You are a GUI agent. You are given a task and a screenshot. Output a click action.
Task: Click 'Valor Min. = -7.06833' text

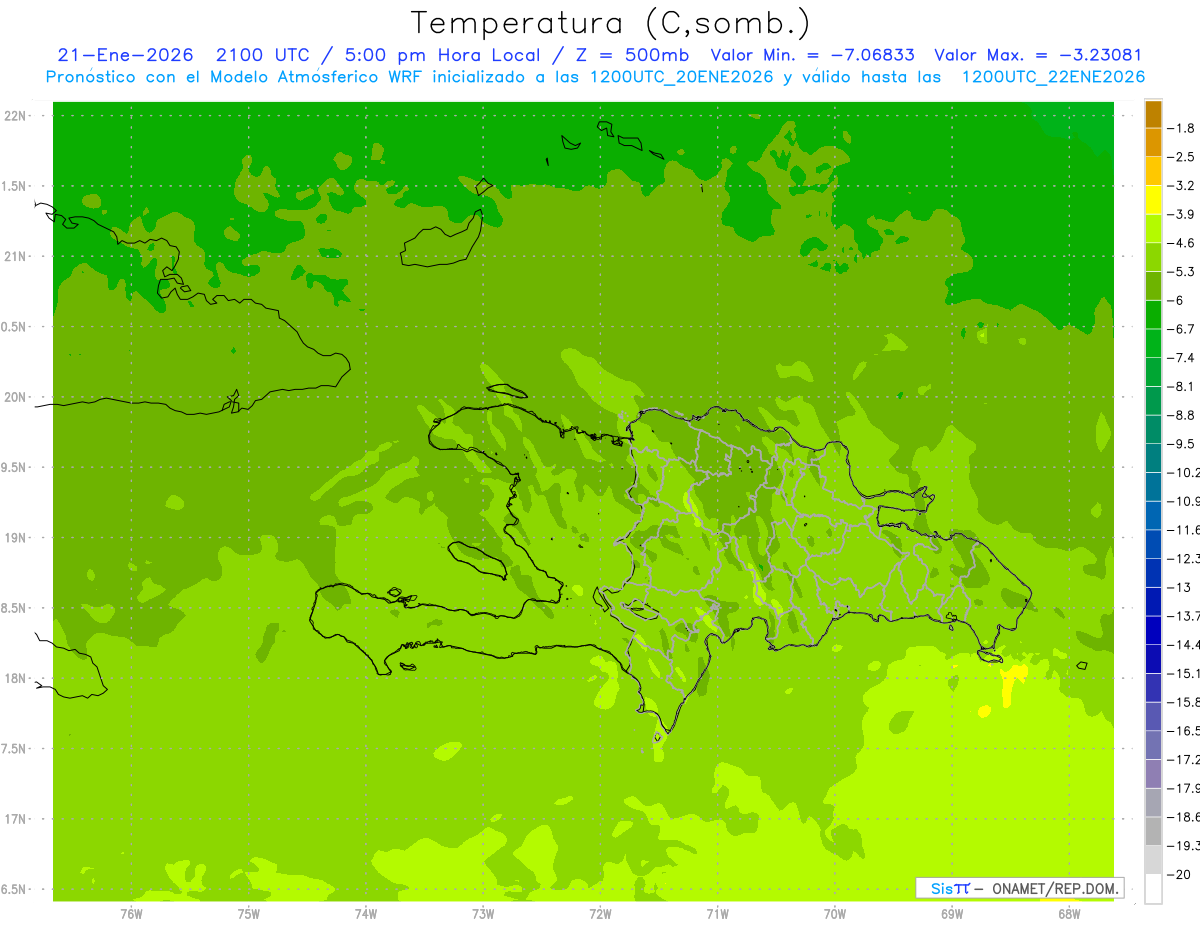[x=812, y=55]
